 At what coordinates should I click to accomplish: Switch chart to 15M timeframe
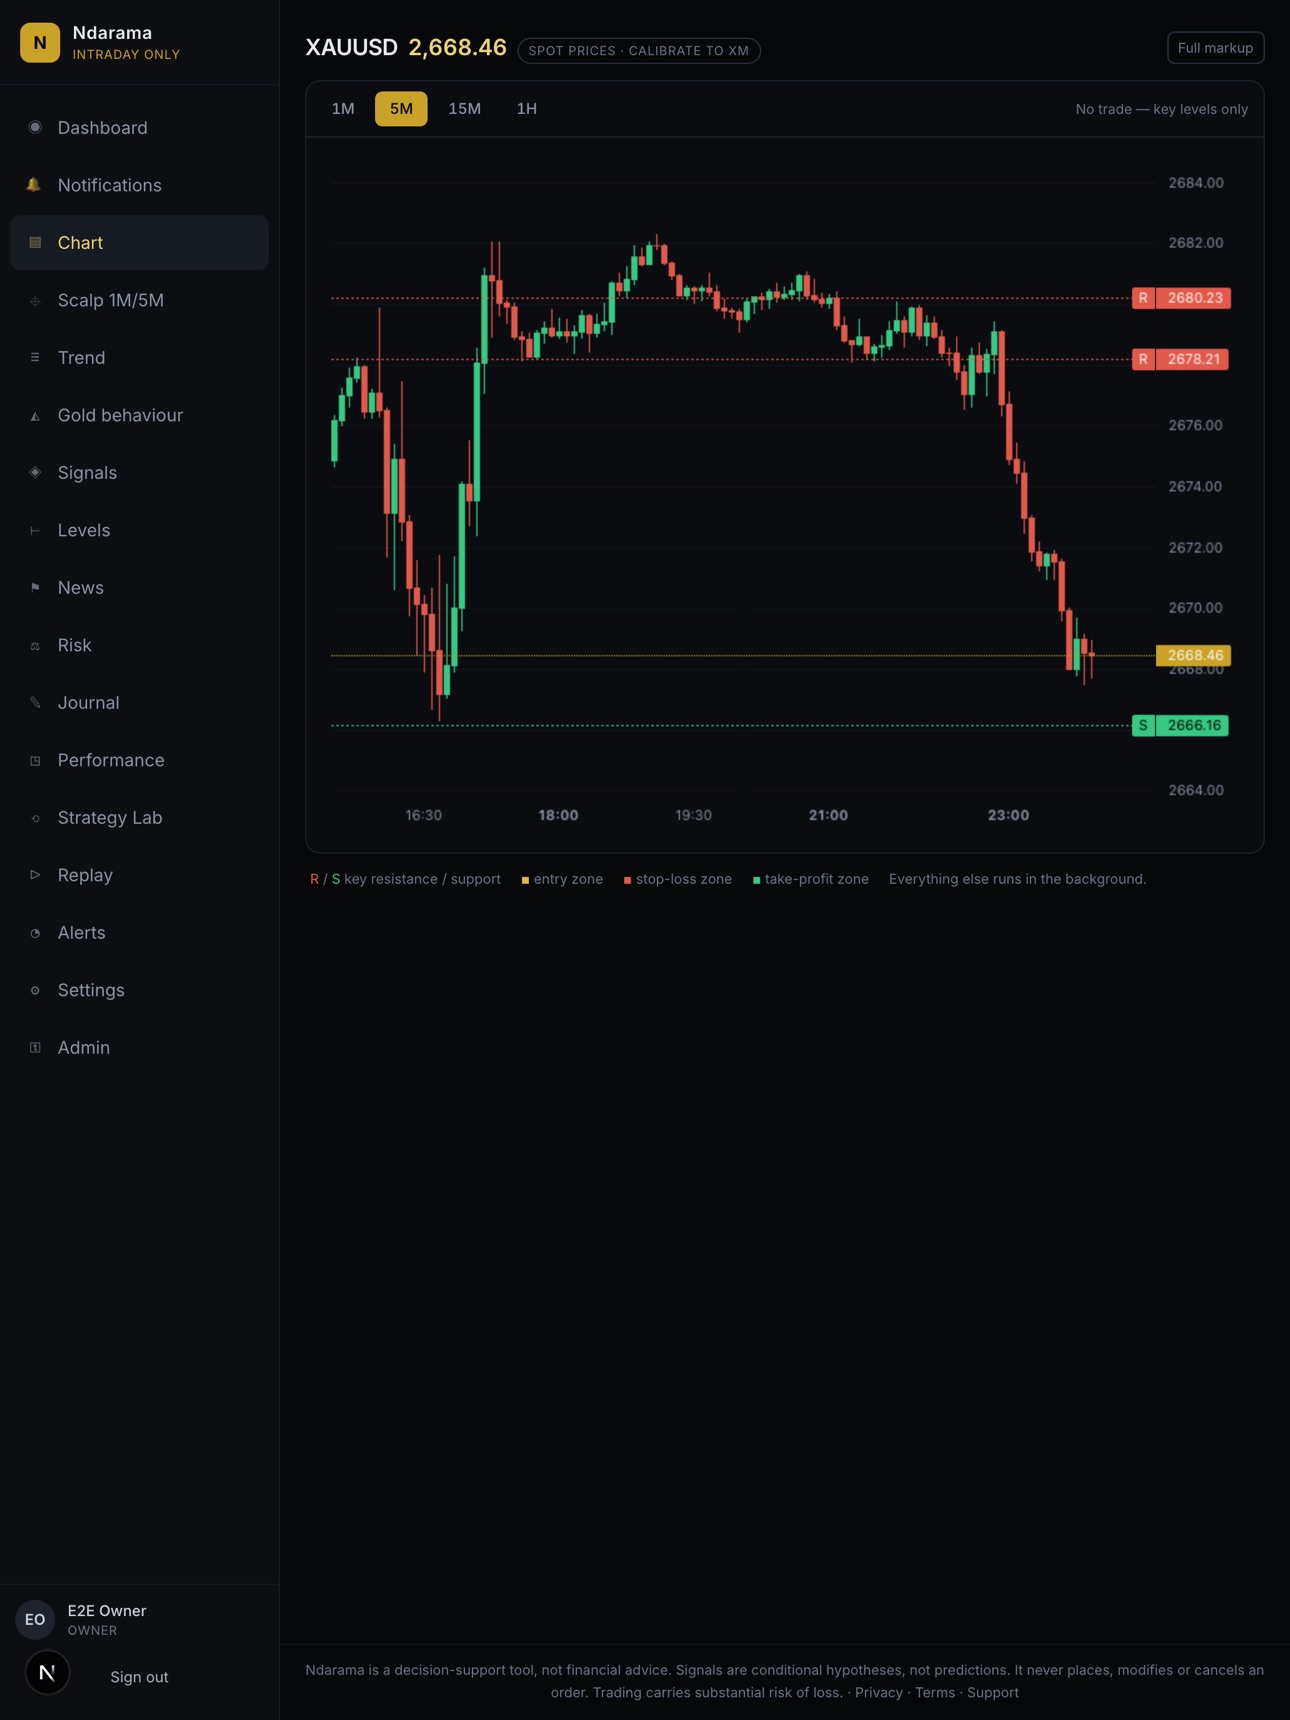464,108
